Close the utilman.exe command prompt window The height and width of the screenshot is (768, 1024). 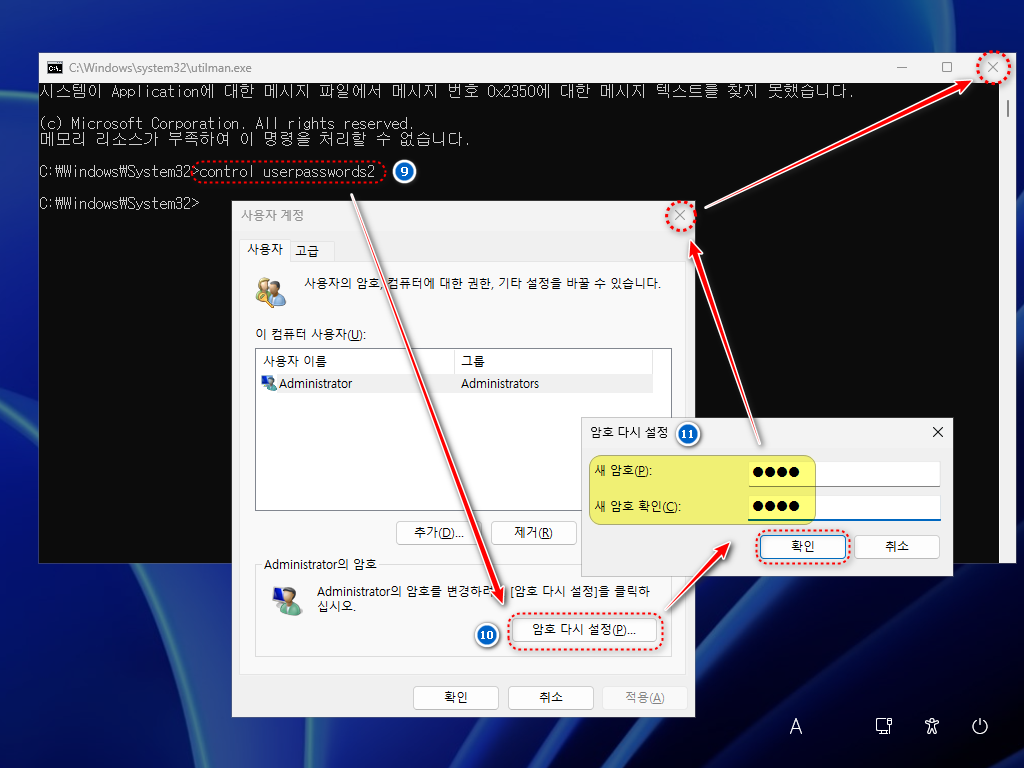[993, 67]
